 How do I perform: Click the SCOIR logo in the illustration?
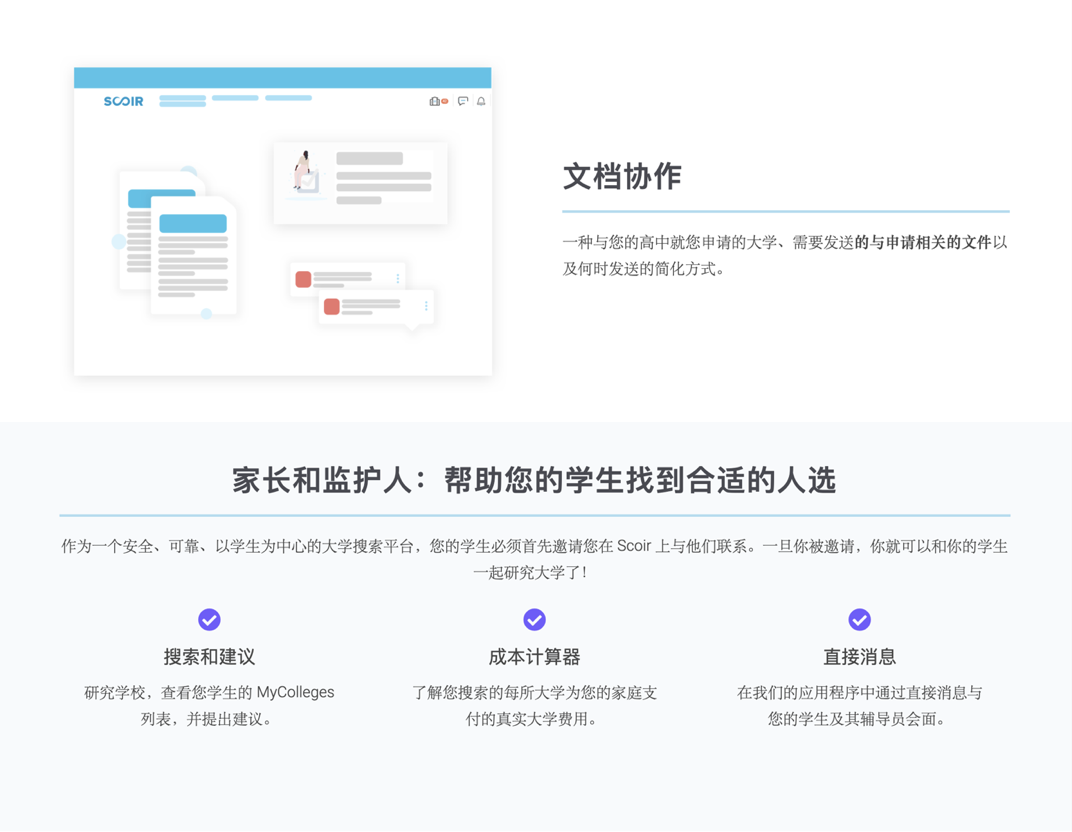[x=123, y=101]
